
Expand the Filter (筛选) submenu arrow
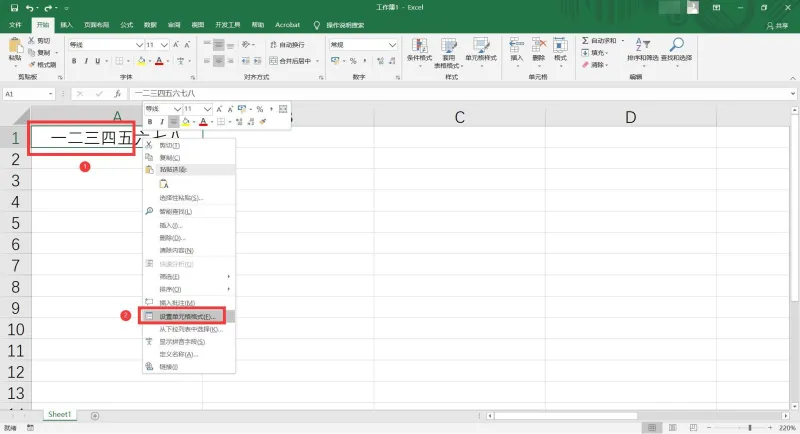pyautogui.click(x=229, y=276)
